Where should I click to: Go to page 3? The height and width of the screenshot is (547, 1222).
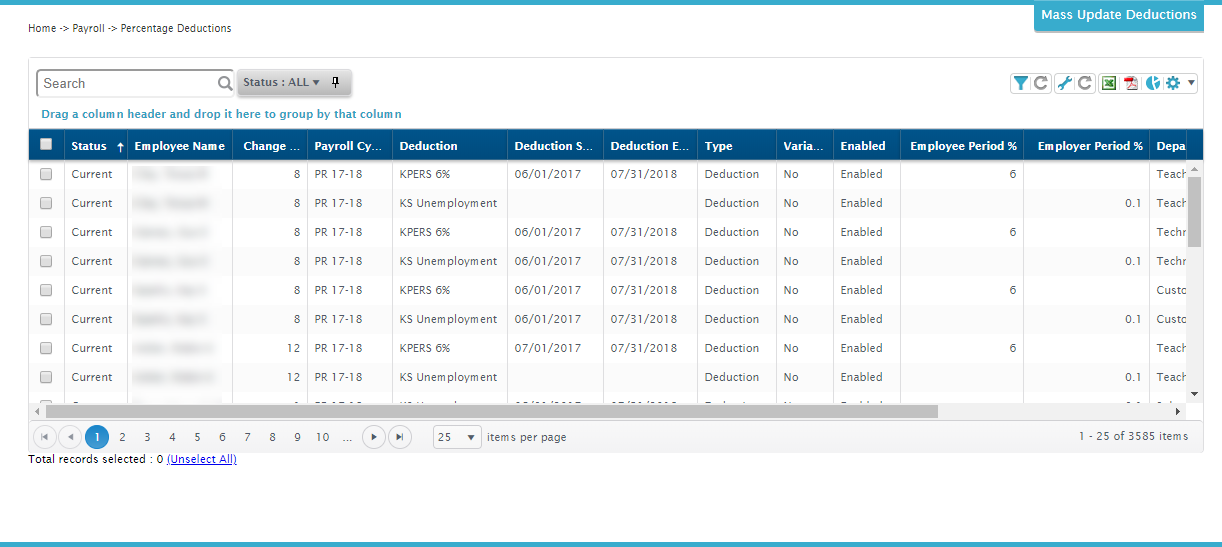pyautogui.click(x=147, y=437)
